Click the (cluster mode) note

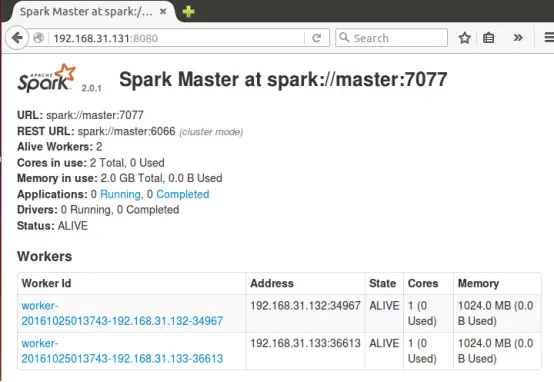point(211,132)
